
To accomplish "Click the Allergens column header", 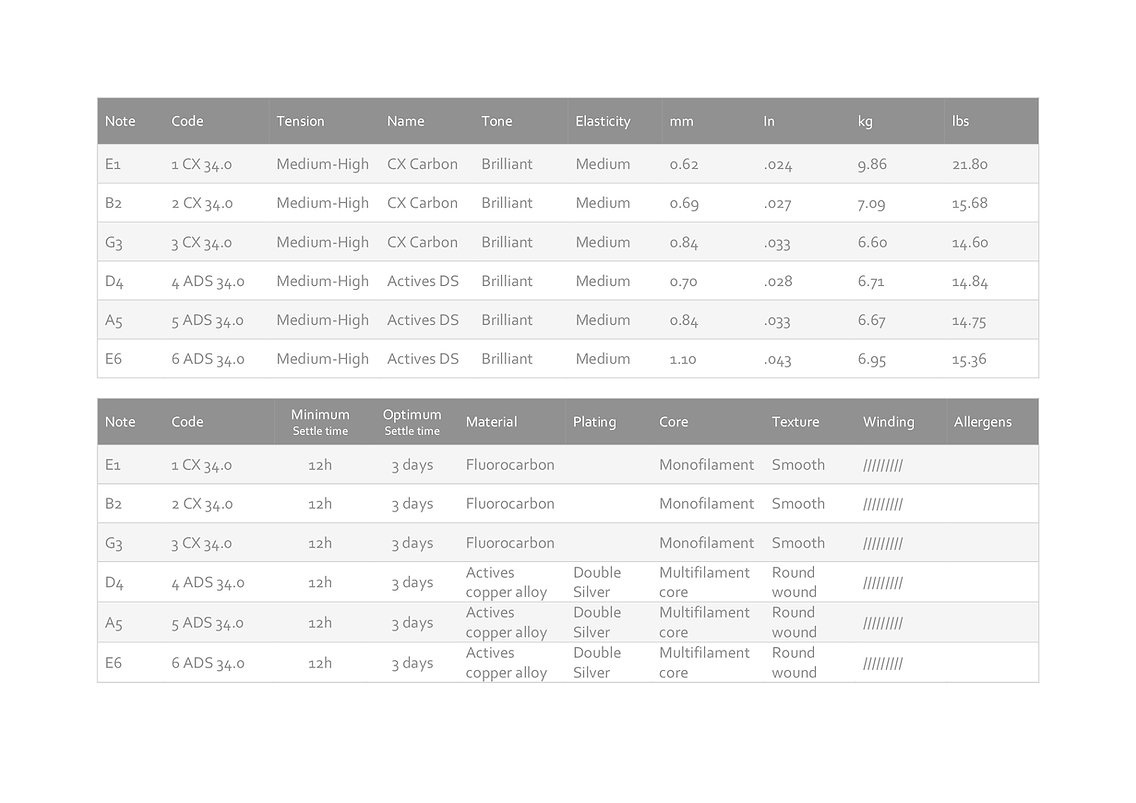I will point(982,422).
